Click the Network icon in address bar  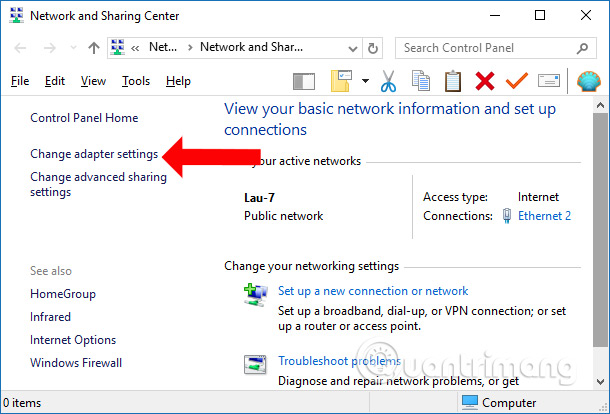(117, 47)
